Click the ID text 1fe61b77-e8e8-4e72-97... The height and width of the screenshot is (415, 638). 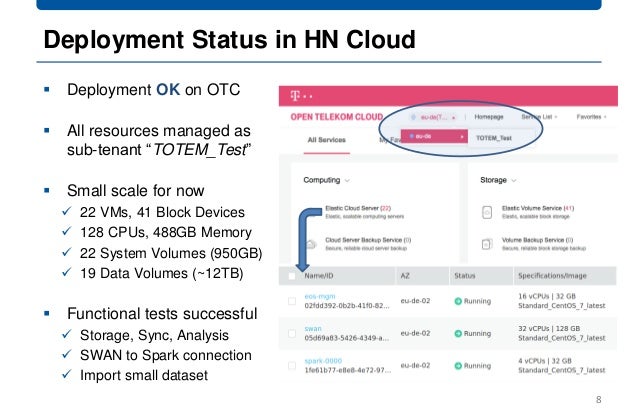pyautogui.click(x=347, y=370)
